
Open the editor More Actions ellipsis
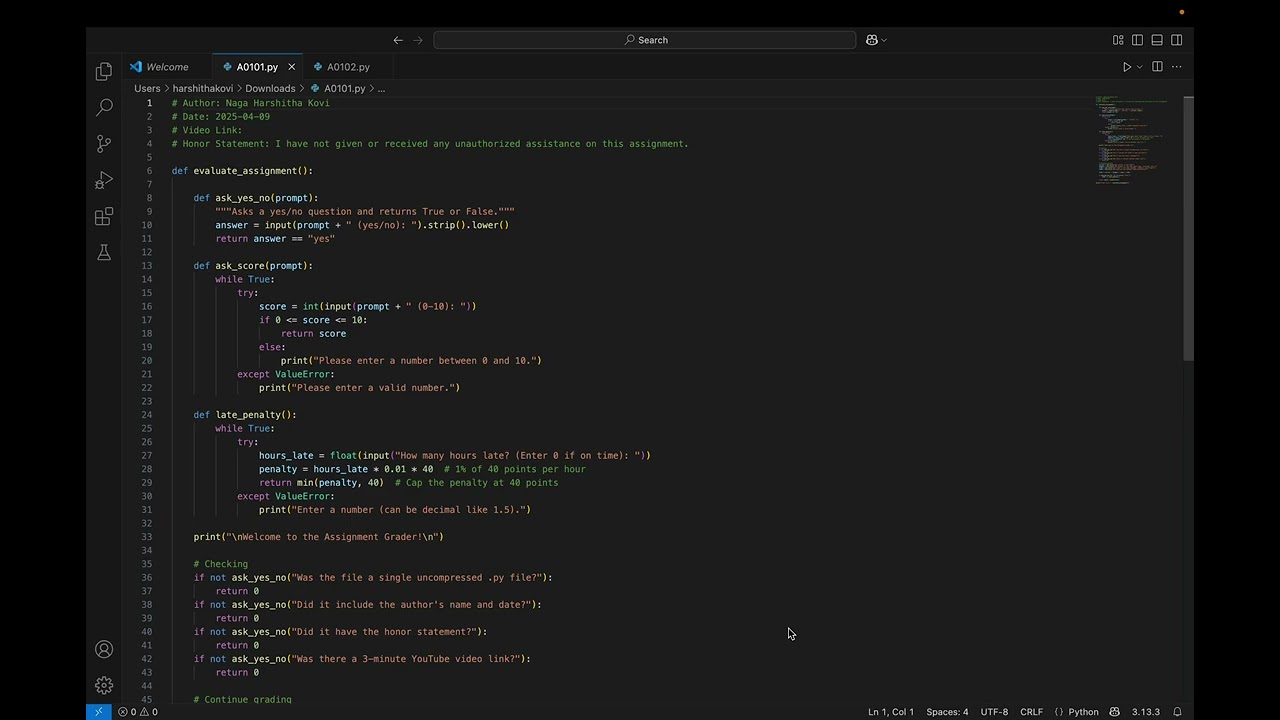click(x=1177, y=67)
